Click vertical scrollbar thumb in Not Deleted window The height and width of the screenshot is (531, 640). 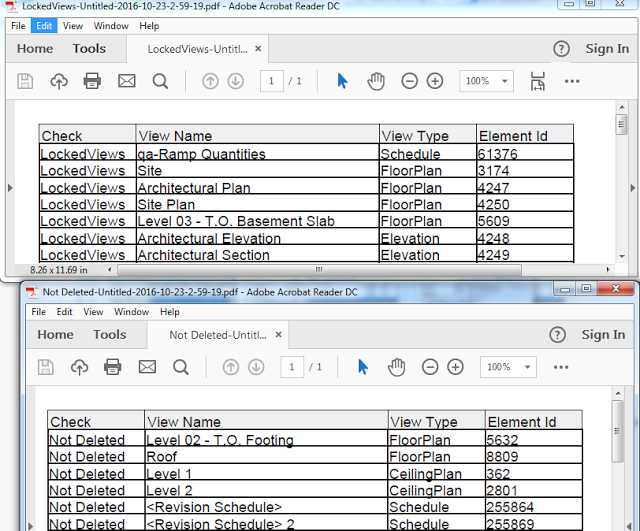pos(618,431)
